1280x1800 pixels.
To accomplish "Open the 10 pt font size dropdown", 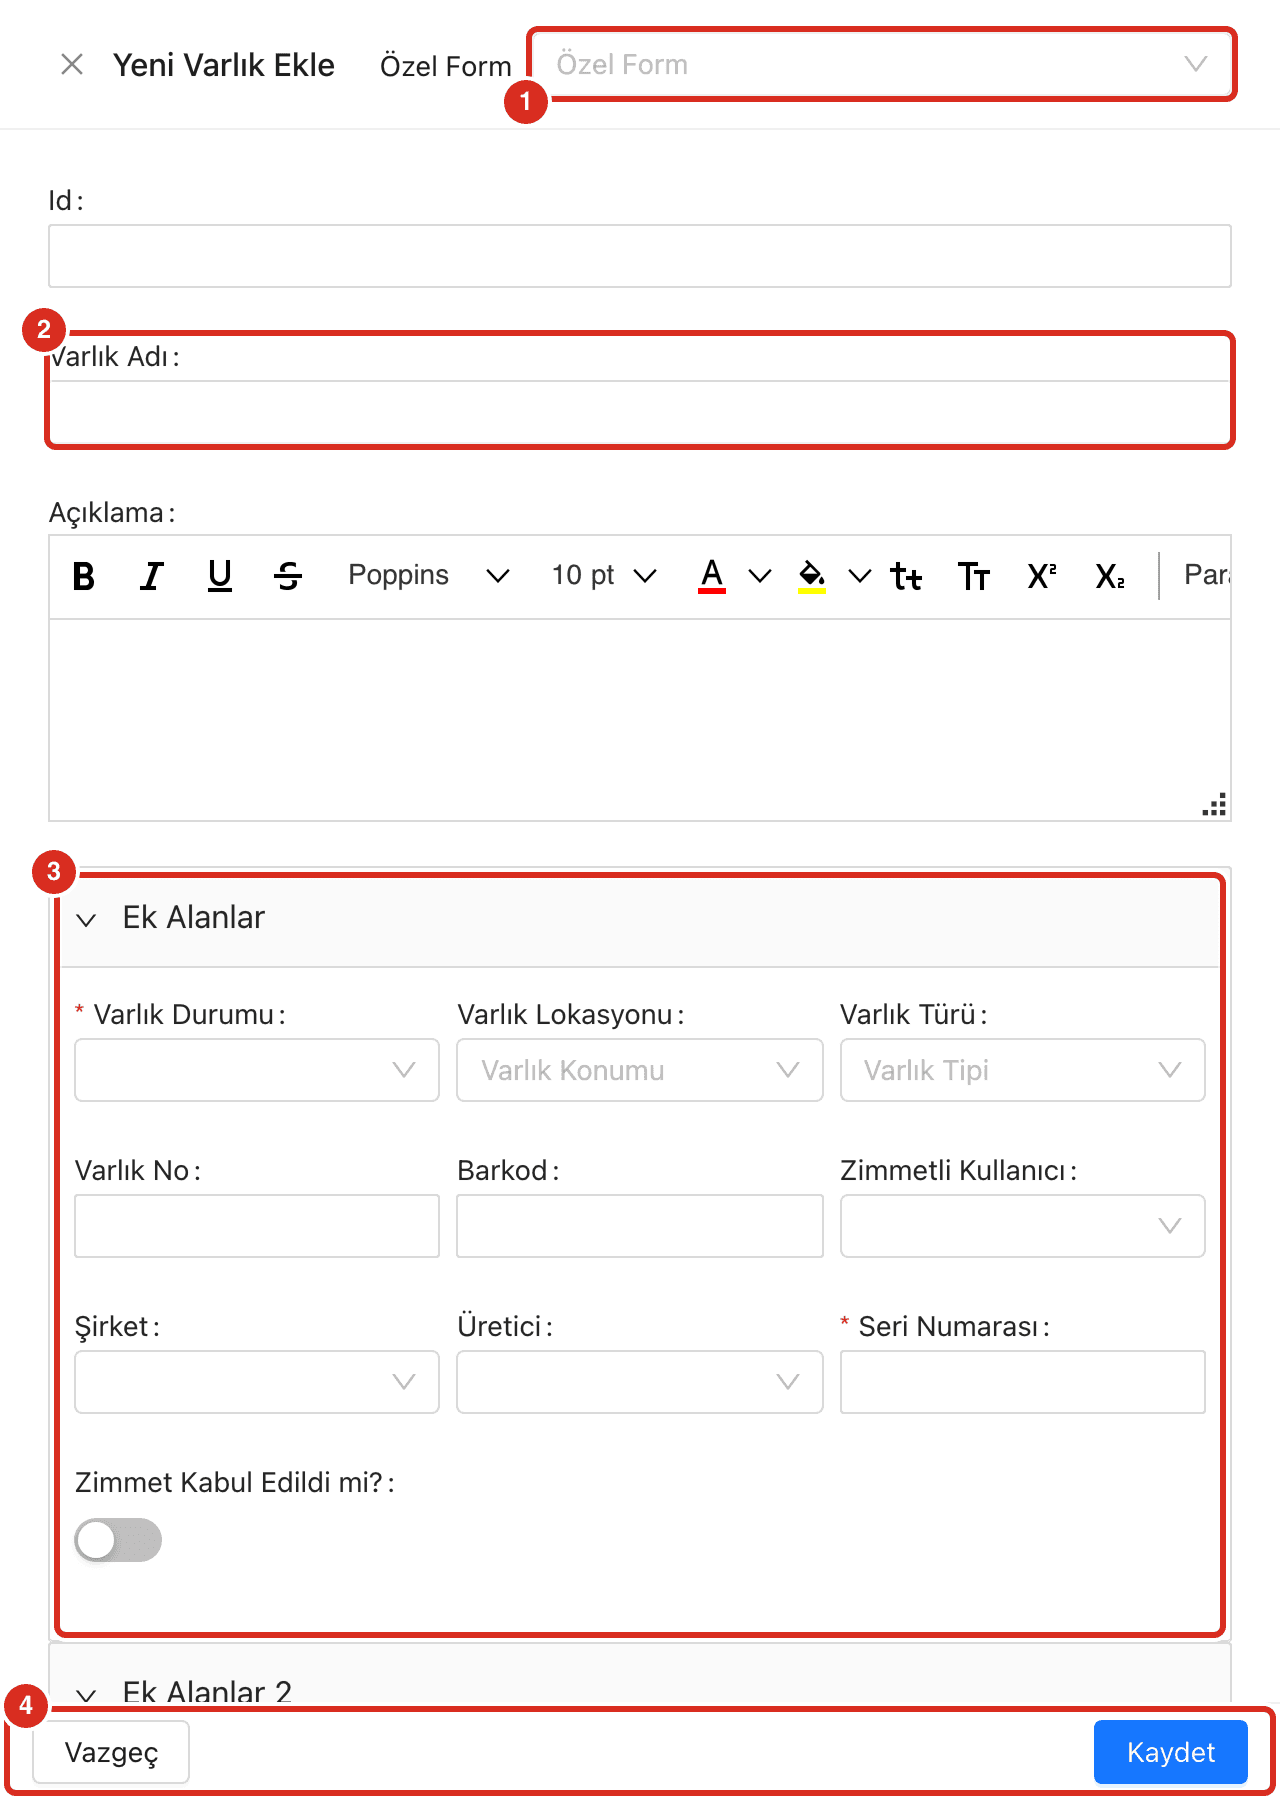I will [603, 575].
